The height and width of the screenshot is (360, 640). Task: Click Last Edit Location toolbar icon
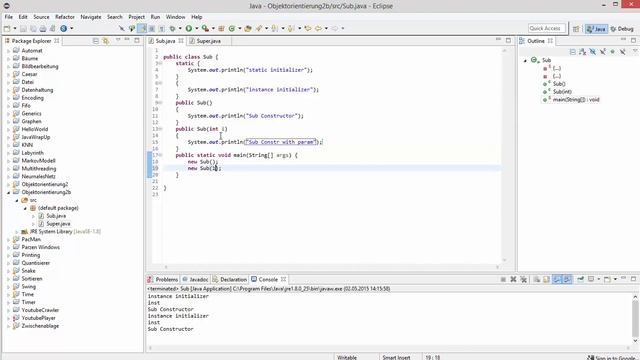(308, 29)
